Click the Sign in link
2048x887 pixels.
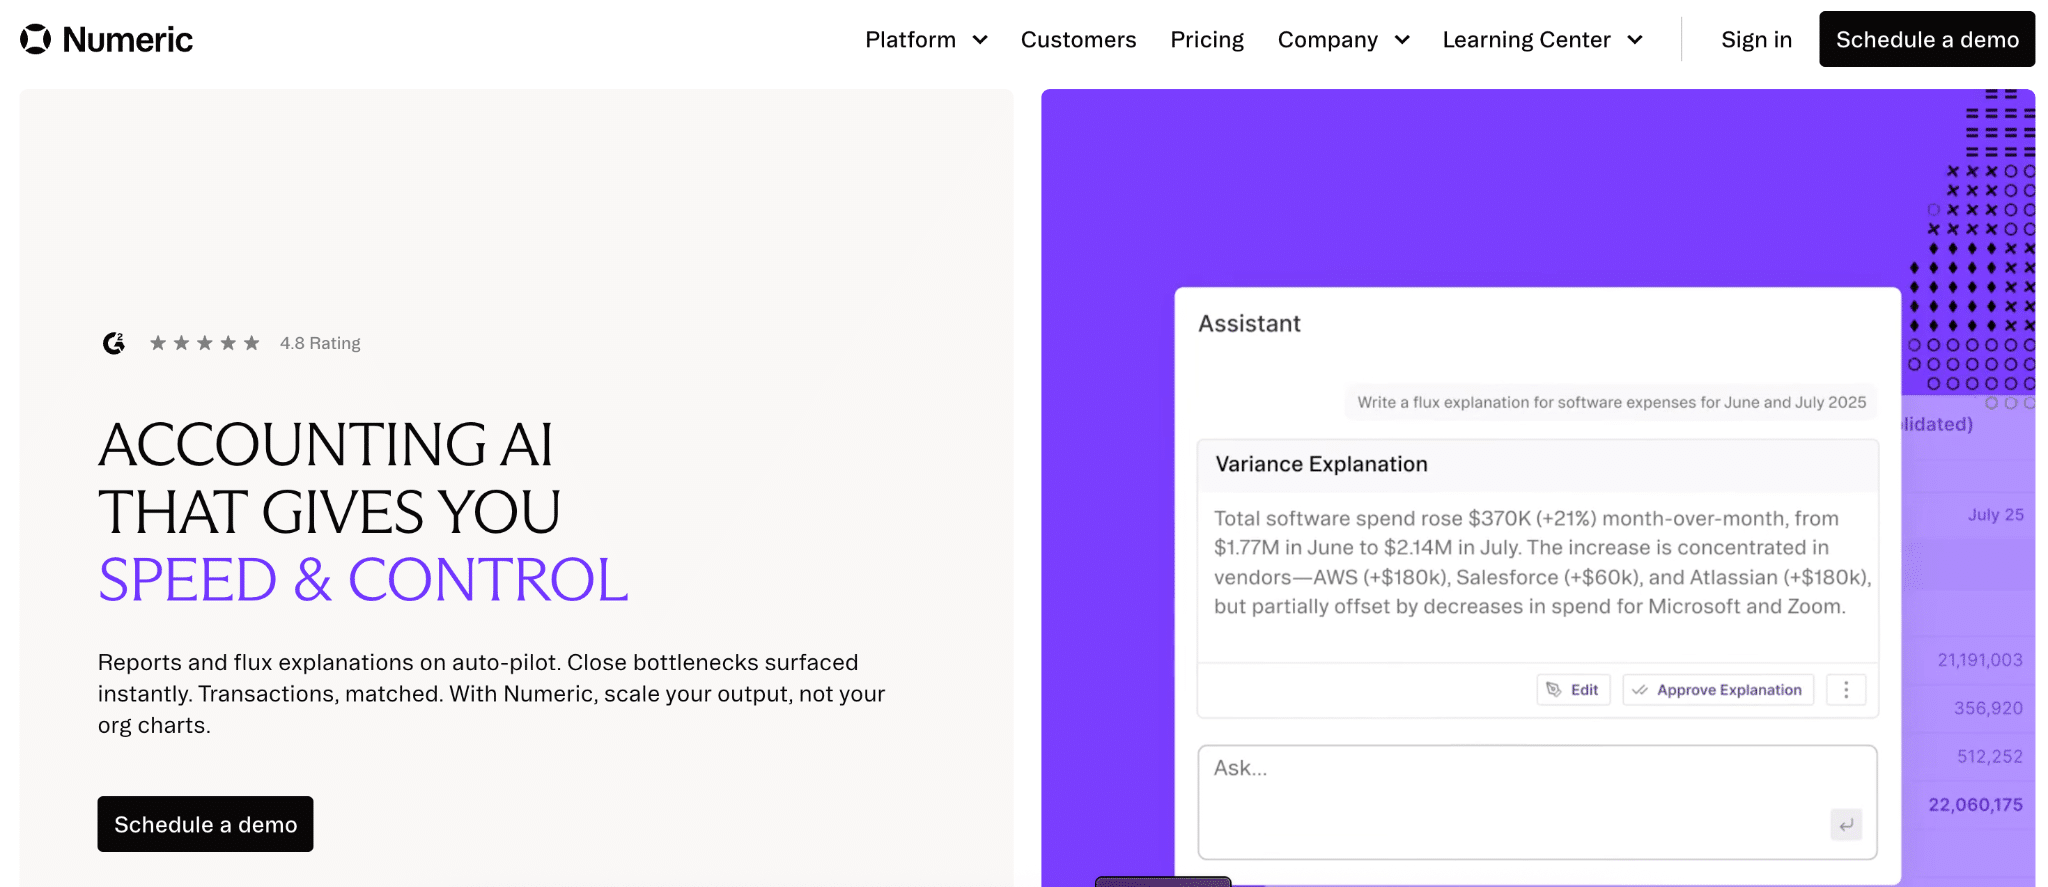coord(1756,40)
